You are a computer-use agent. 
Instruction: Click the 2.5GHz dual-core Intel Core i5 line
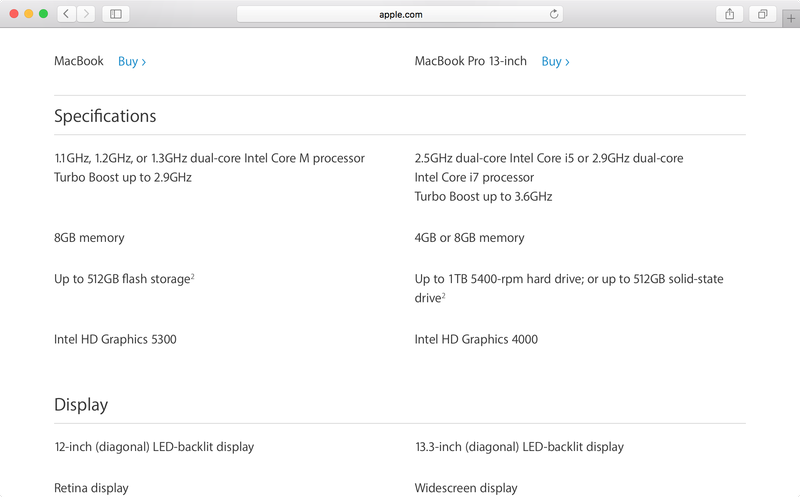click(549, 158)
